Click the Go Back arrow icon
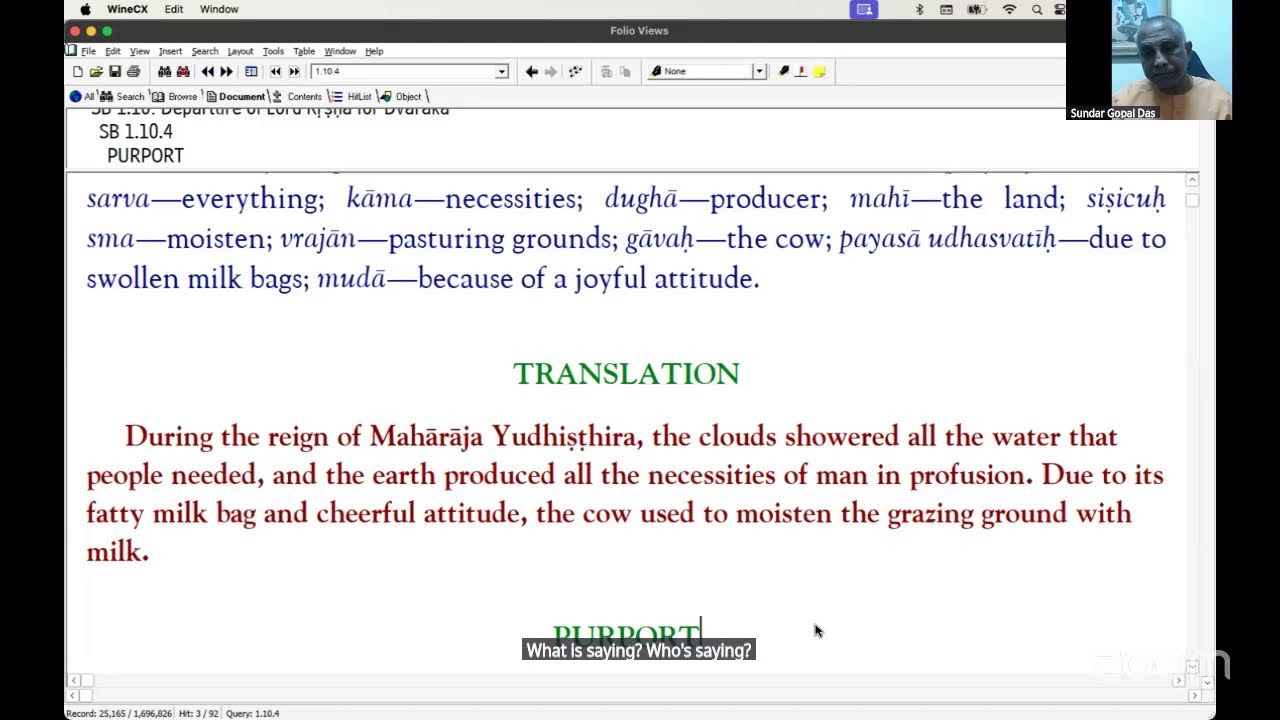Image resolution: width=1280 pixels, height=720 pixels. tap(531, 72)
